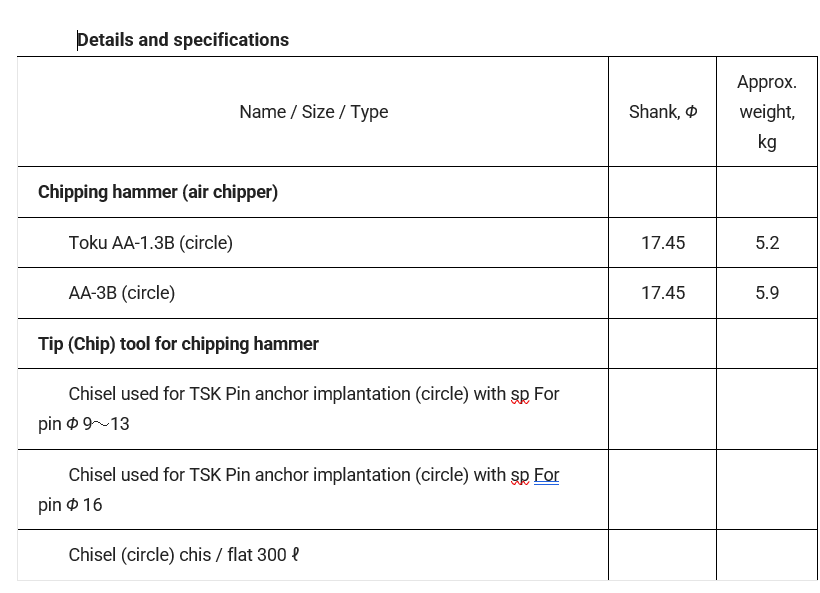Click the "Details and specifications" heading

pos(183,40)
